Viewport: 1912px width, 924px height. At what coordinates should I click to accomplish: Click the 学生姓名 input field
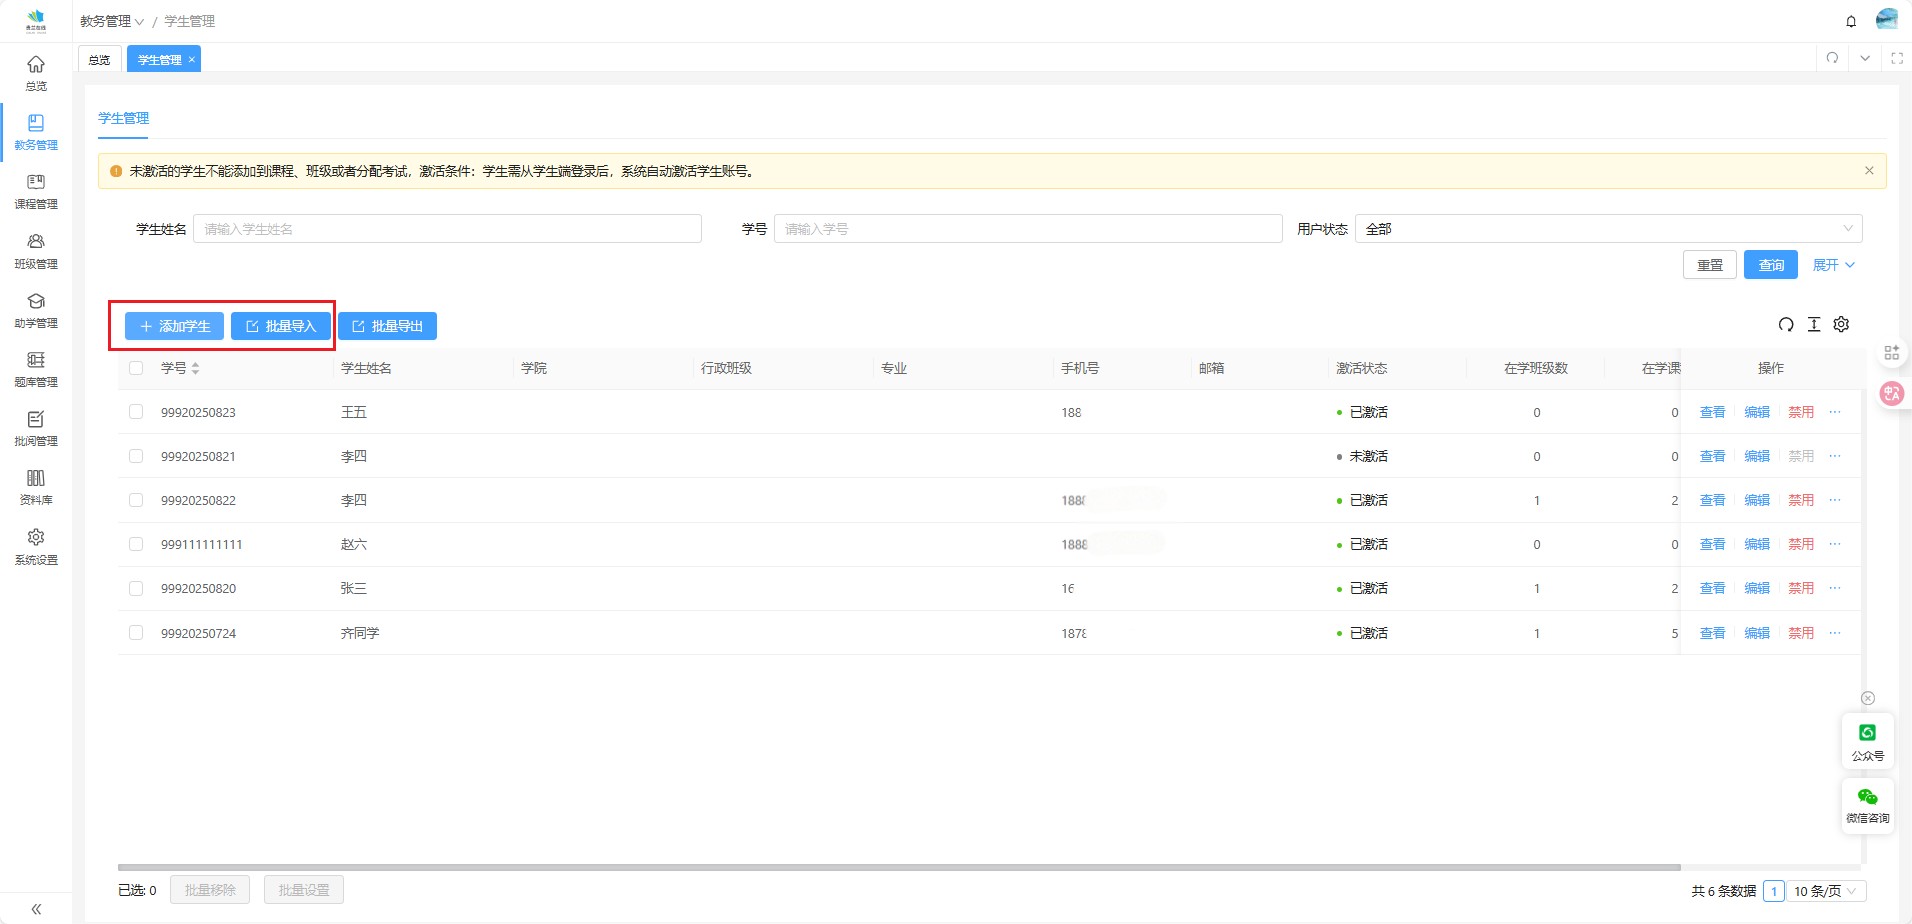click(447, 229)
